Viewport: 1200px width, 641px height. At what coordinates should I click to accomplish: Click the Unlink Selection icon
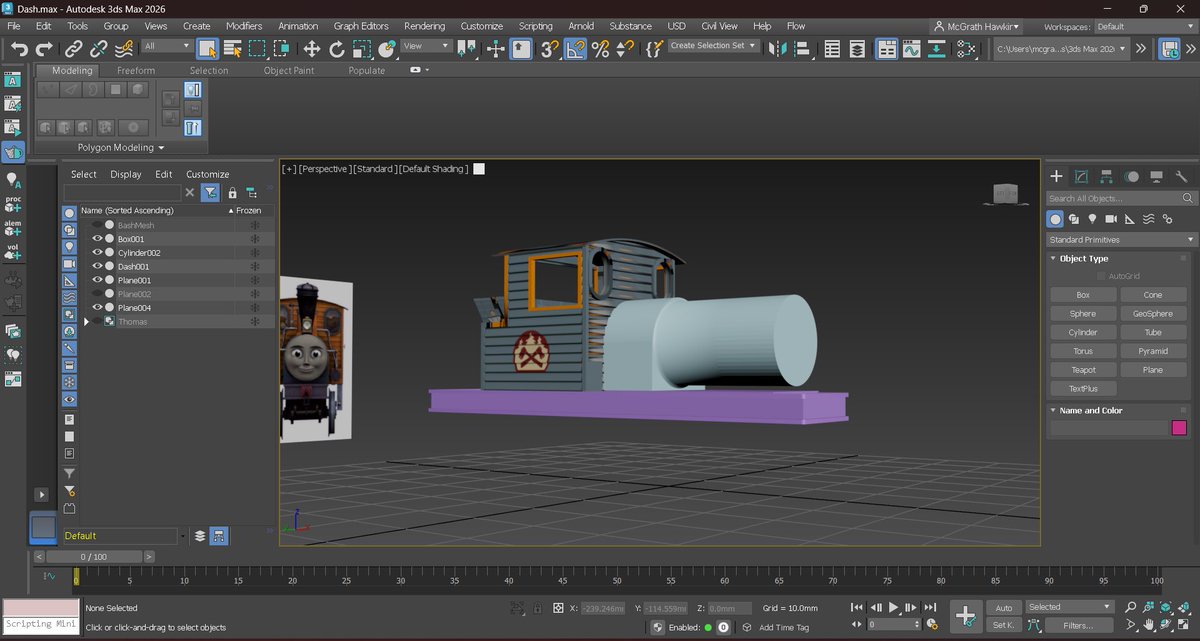99,48
